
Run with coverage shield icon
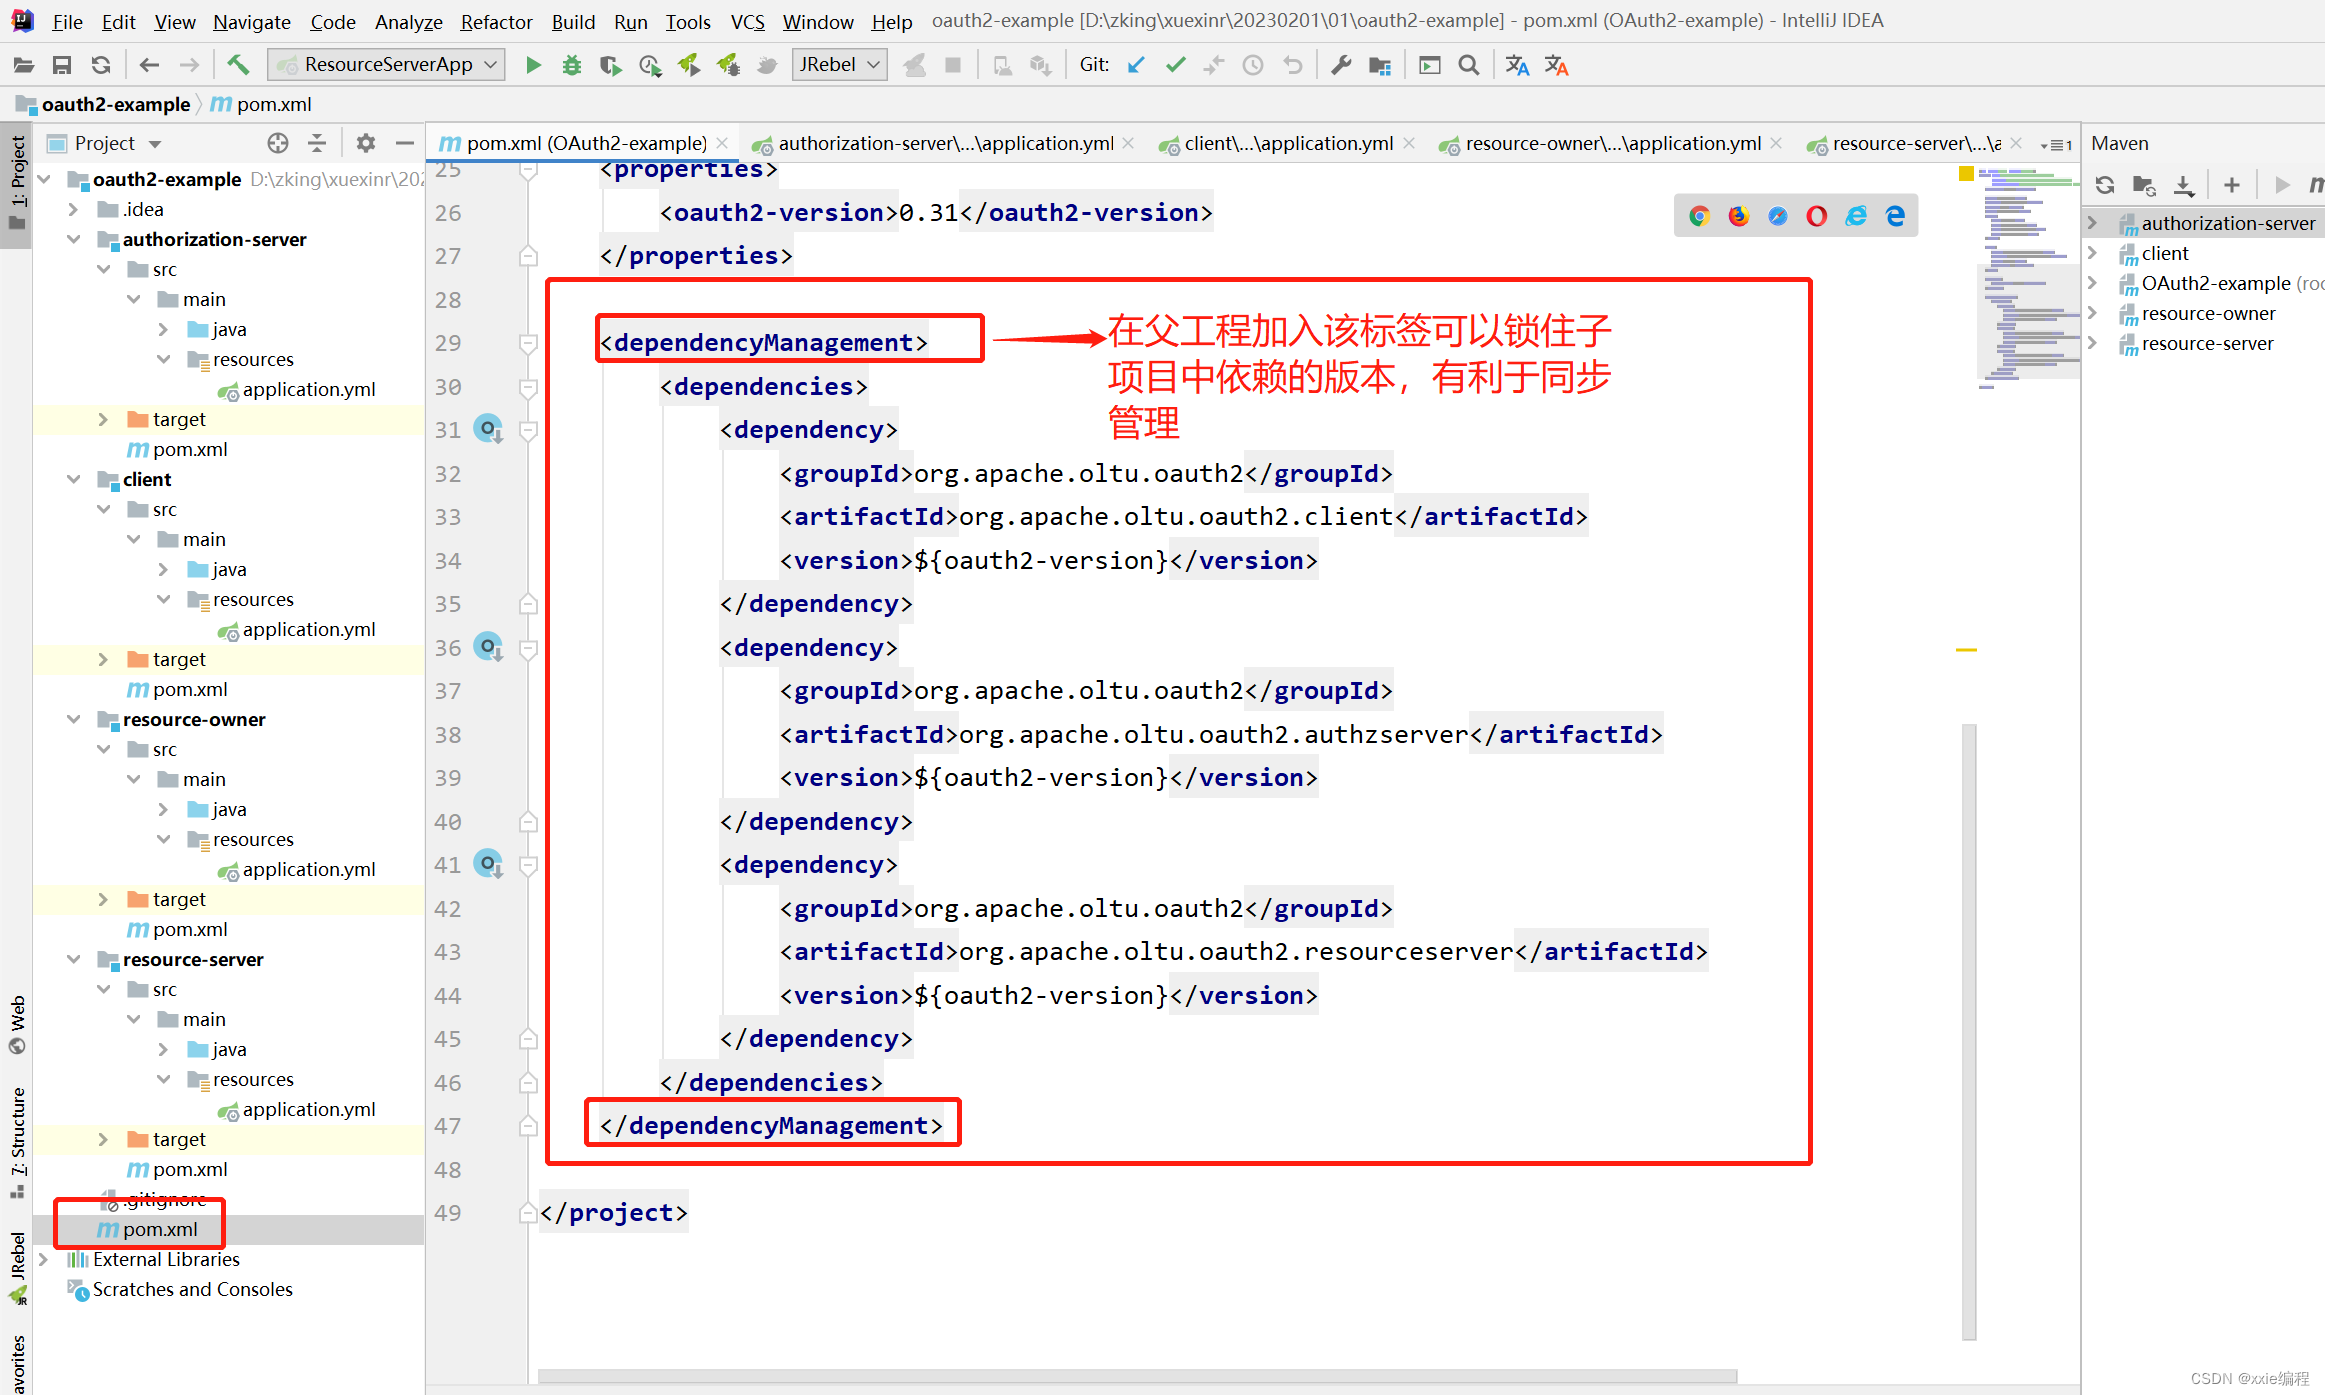pos(610,65)
